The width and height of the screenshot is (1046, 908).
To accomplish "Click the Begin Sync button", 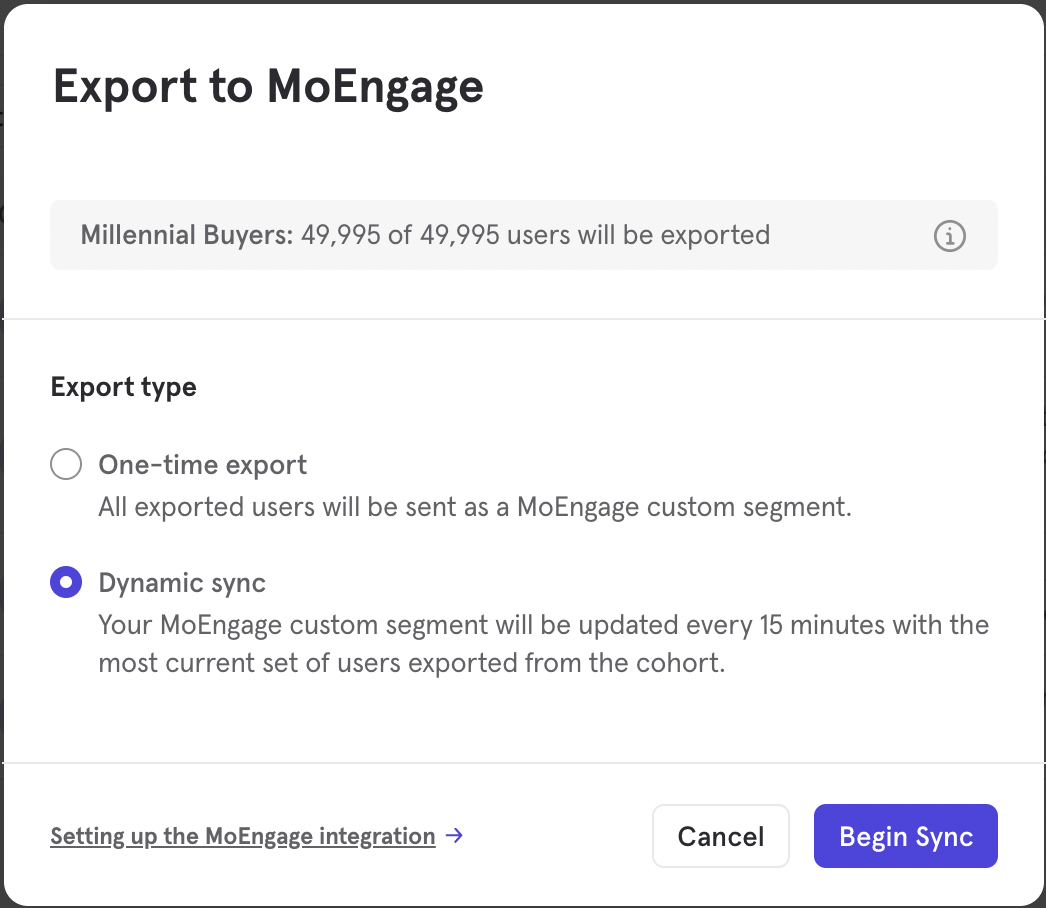I will pyautogui.click(x=905, y=836).
